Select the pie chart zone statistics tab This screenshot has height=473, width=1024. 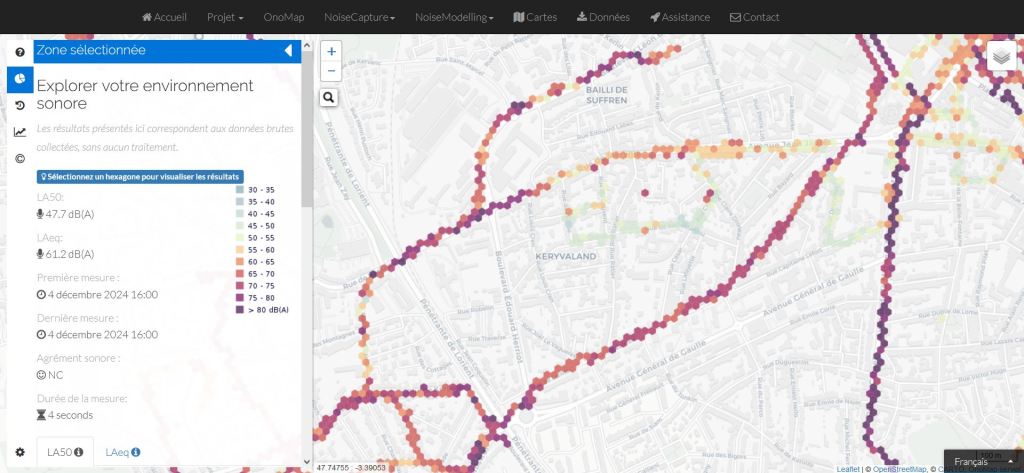20,79
